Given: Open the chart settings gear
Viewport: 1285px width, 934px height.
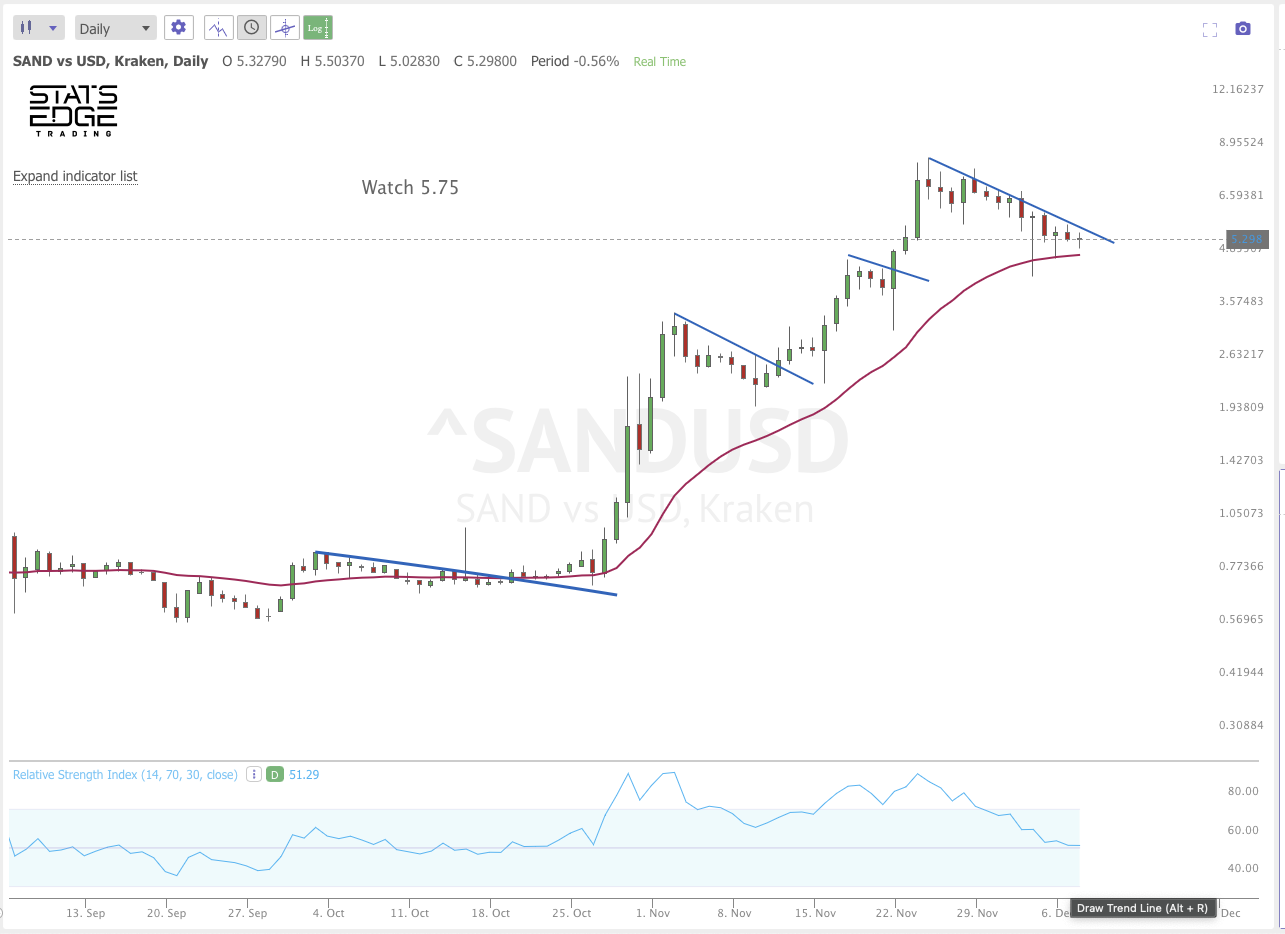Looking at the screenshot, I should pyautogui.click(x=178, y=27).
